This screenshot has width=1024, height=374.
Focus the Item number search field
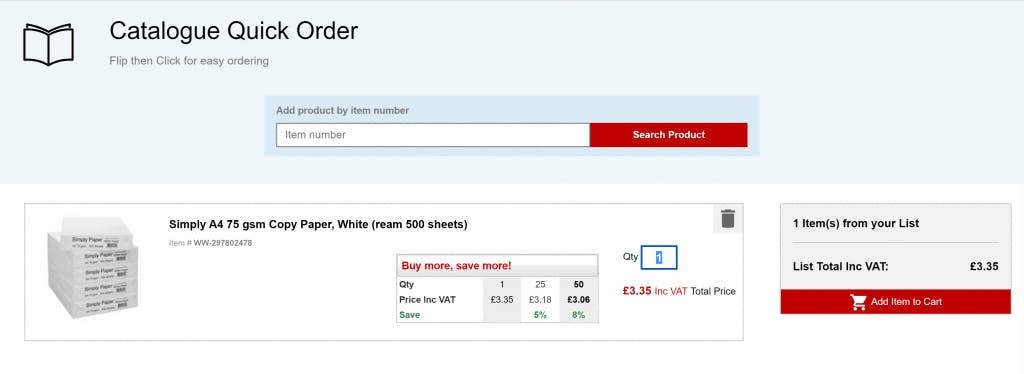tap(433, 134)
